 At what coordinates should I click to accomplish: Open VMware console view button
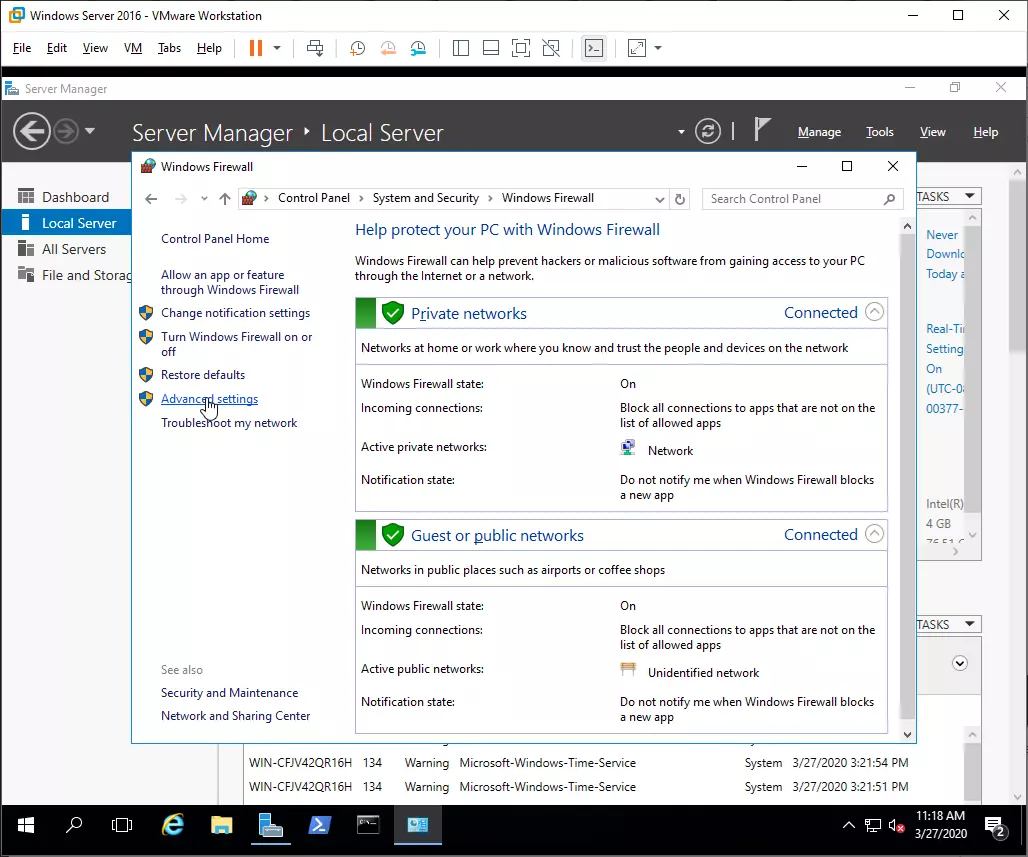[594, 48]
